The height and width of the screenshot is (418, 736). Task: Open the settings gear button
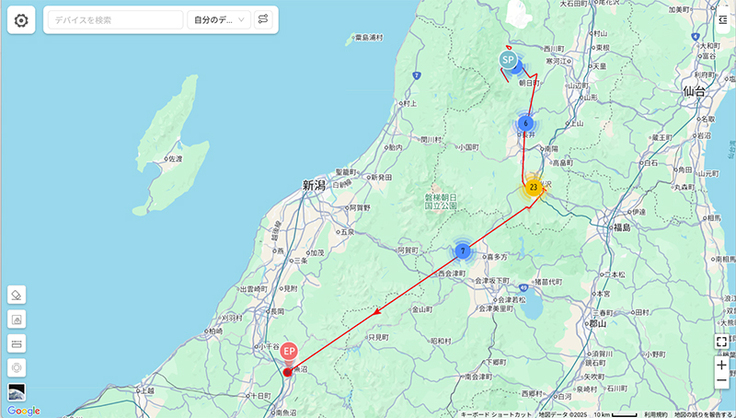pyautogui.click(x=21, y=20)
